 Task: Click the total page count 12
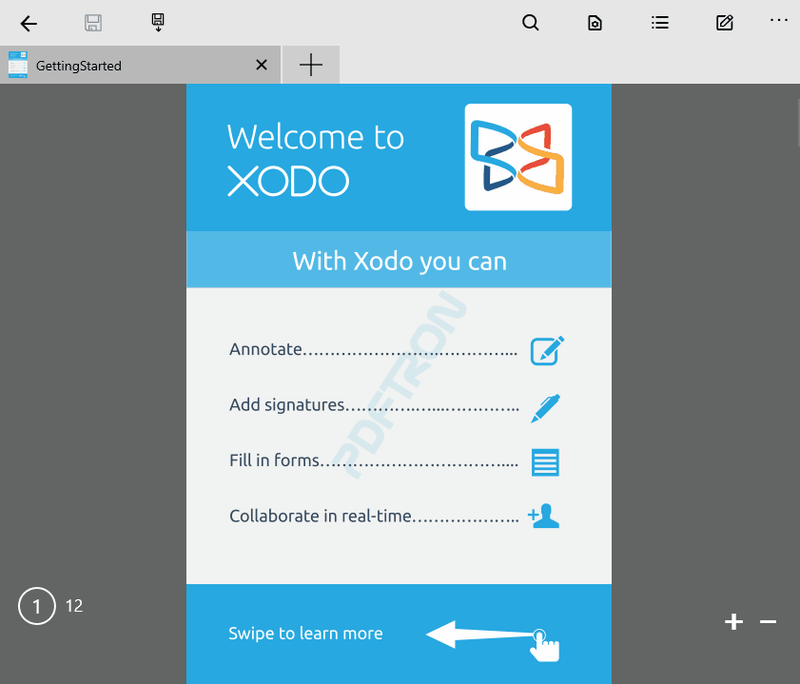[74, 606]
